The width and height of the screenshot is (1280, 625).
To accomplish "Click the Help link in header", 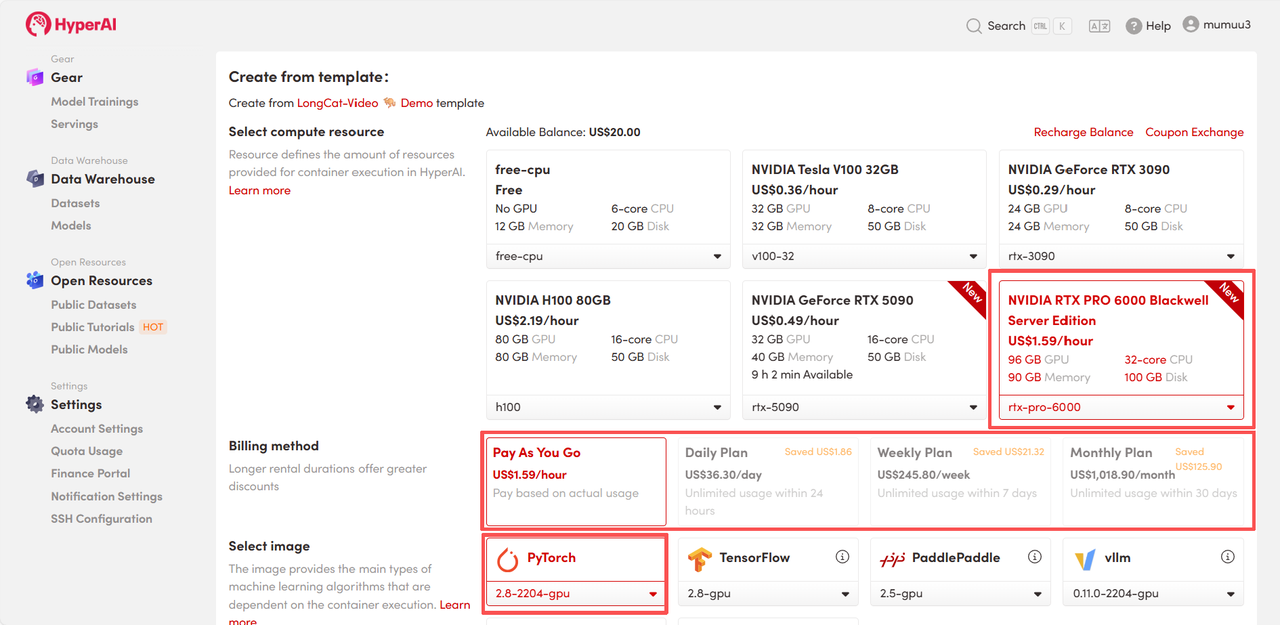I will click(x=1158, y=26).
